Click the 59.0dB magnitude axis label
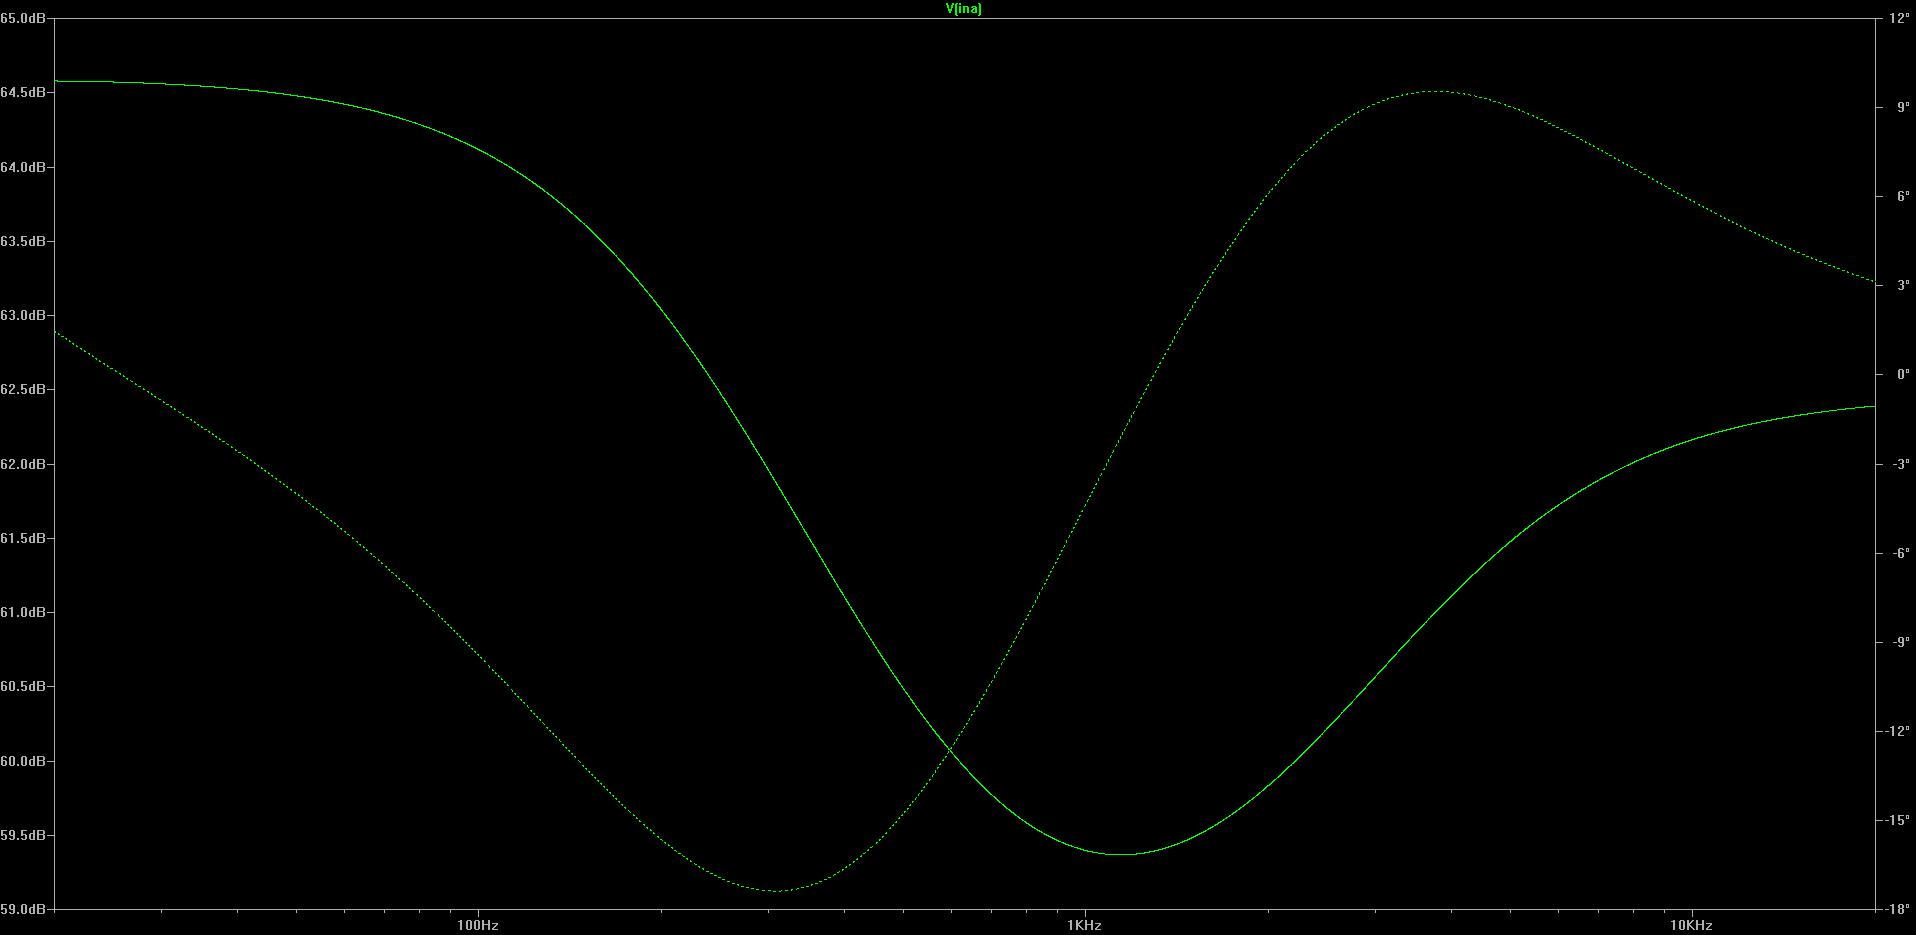Viewport: 1916px width, 935px height. tap(22, 910)
